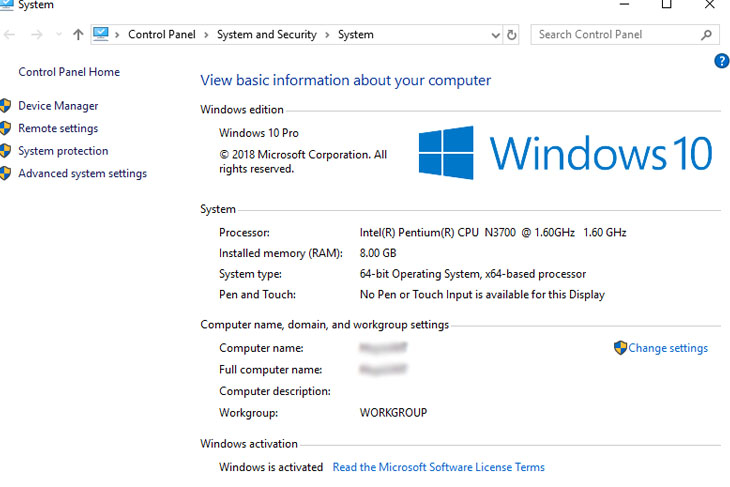Refresh the address bar location
This screenshot has height=487, width=730.
(512, 35)
